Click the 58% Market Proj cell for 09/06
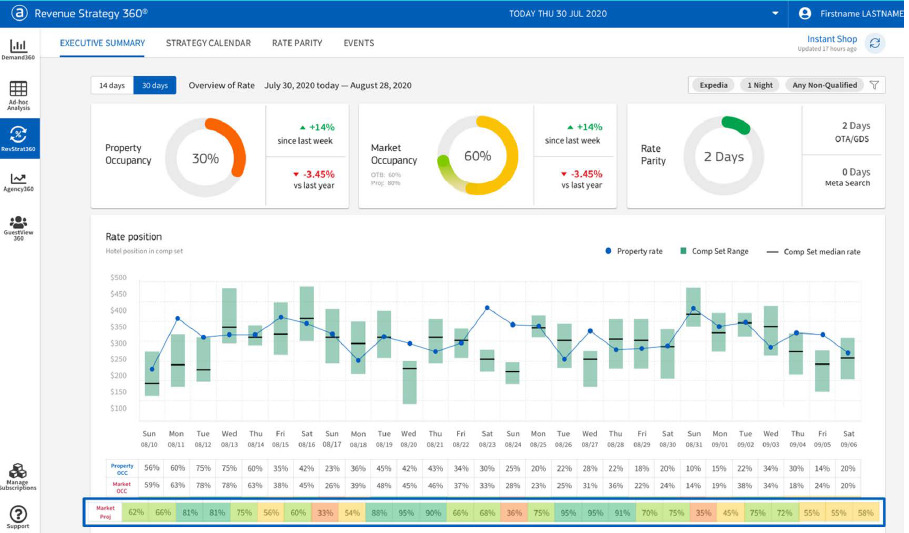 tap(866, 513)
